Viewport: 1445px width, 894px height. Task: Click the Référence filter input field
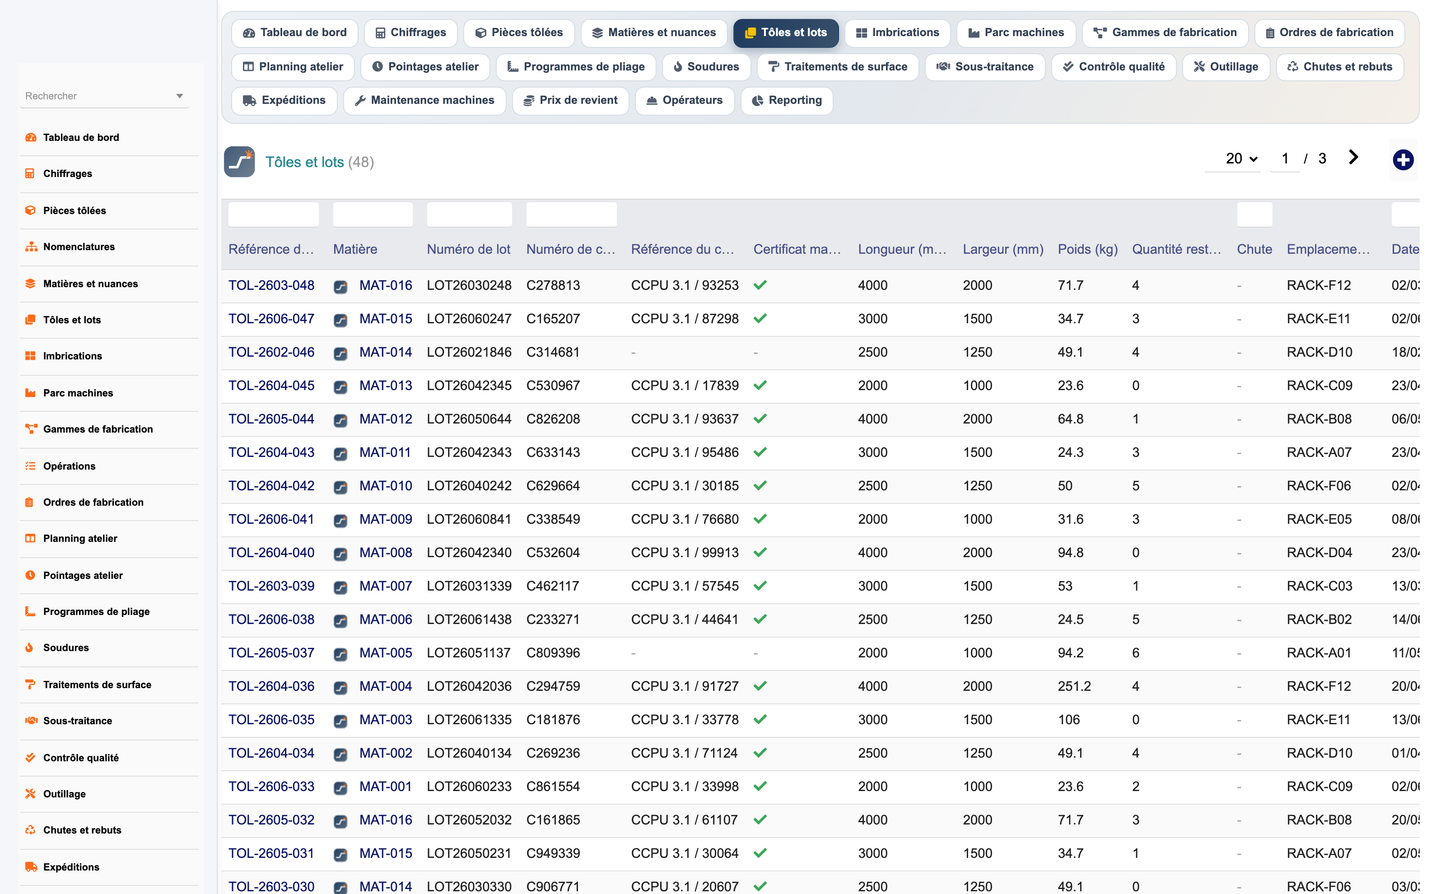(x=273, y=214)
